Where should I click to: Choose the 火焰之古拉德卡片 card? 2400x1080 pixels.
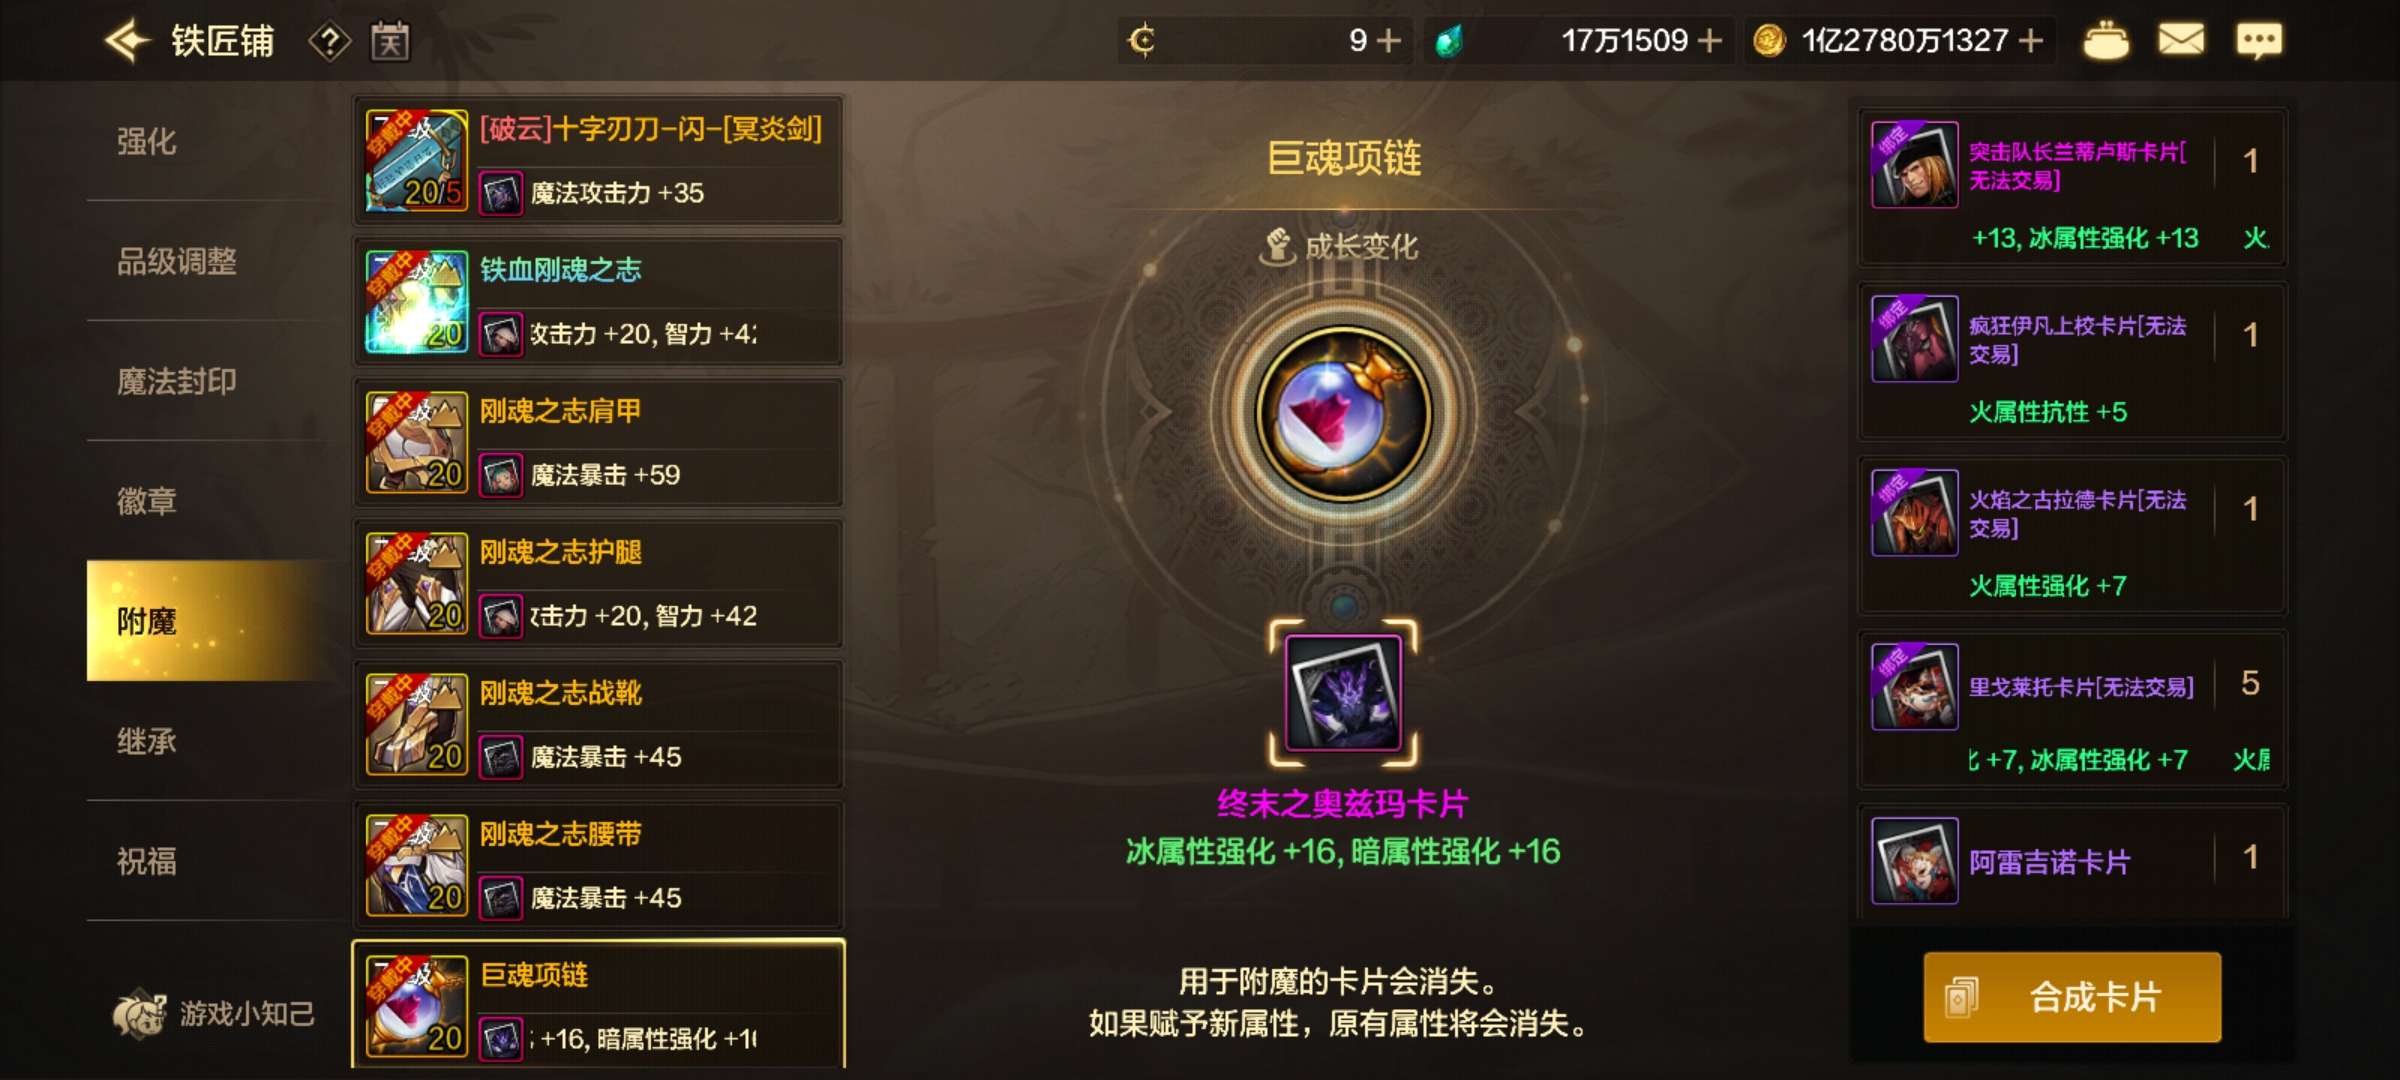pos(2072,535)
